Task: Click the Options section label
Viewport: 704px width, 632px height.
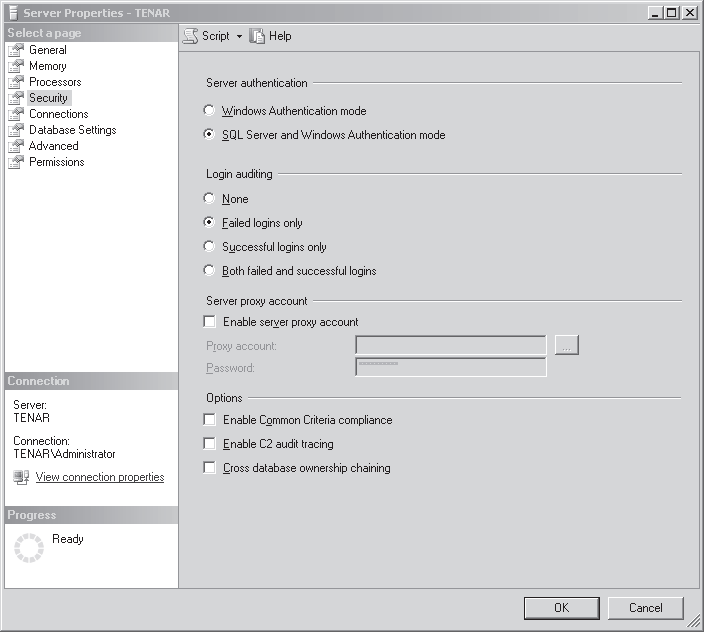Action: tap(224, 398)
